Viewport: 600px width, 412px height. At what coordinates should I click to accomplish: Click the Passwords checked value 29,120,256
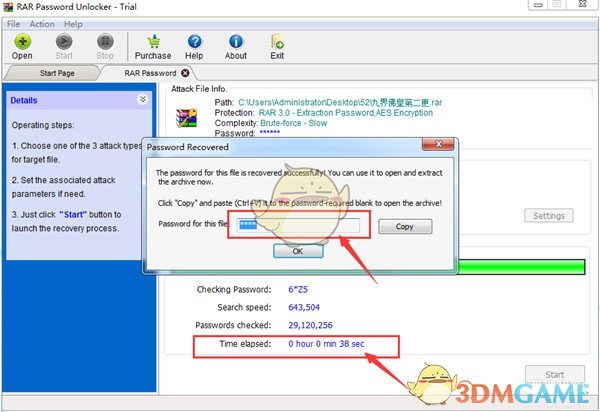pyautogui.click(x=310, y=325)
